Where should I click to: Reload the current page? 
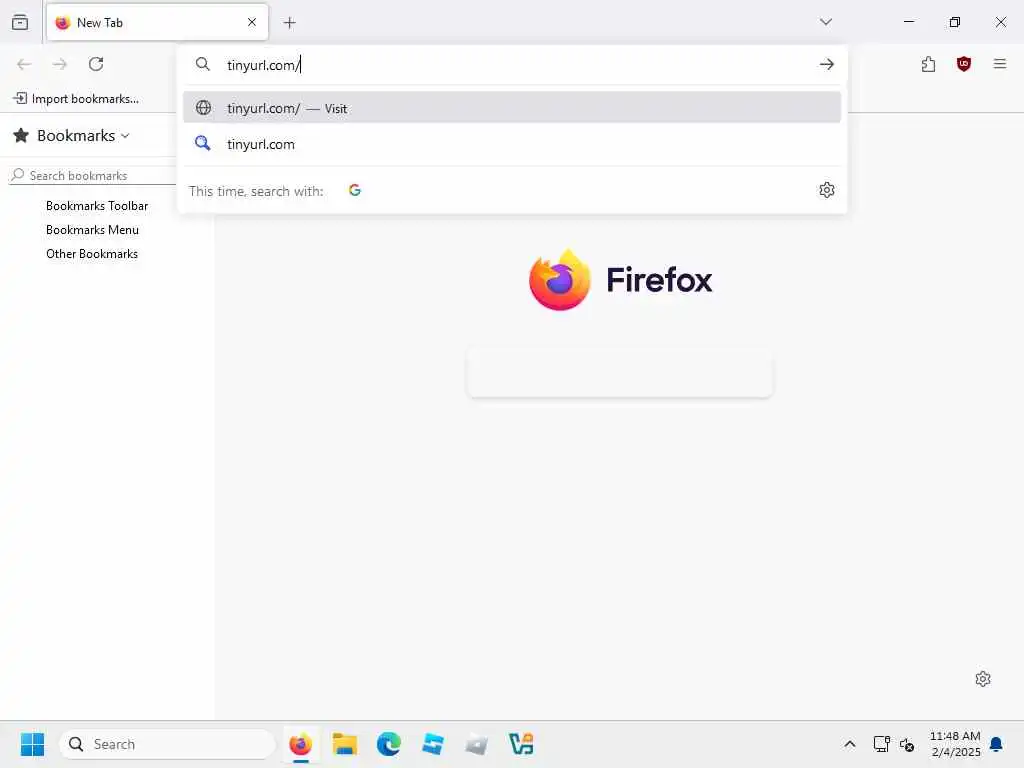point(96,64)
